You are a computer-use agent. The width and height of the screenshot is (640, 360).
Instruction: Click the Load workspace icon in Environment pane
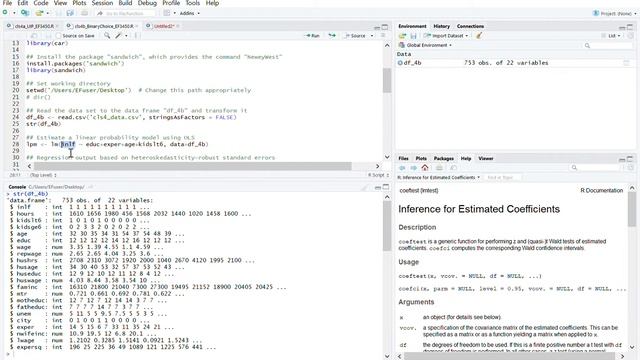click(402, 36)
